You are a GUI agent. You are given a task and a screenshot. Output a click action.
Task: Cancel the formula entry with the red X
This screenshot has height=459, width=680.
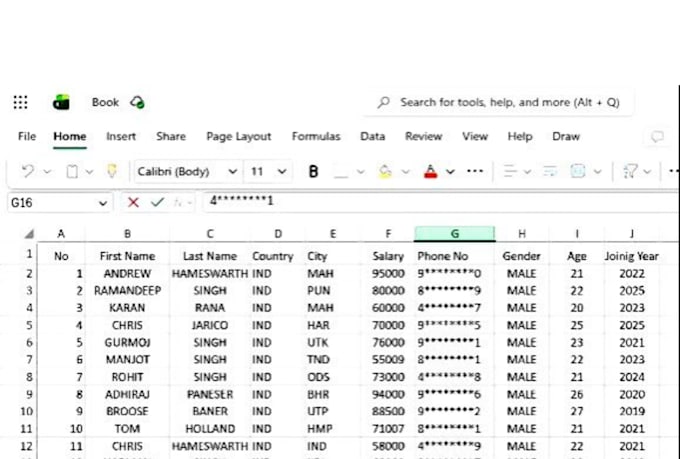pos(133,202)
